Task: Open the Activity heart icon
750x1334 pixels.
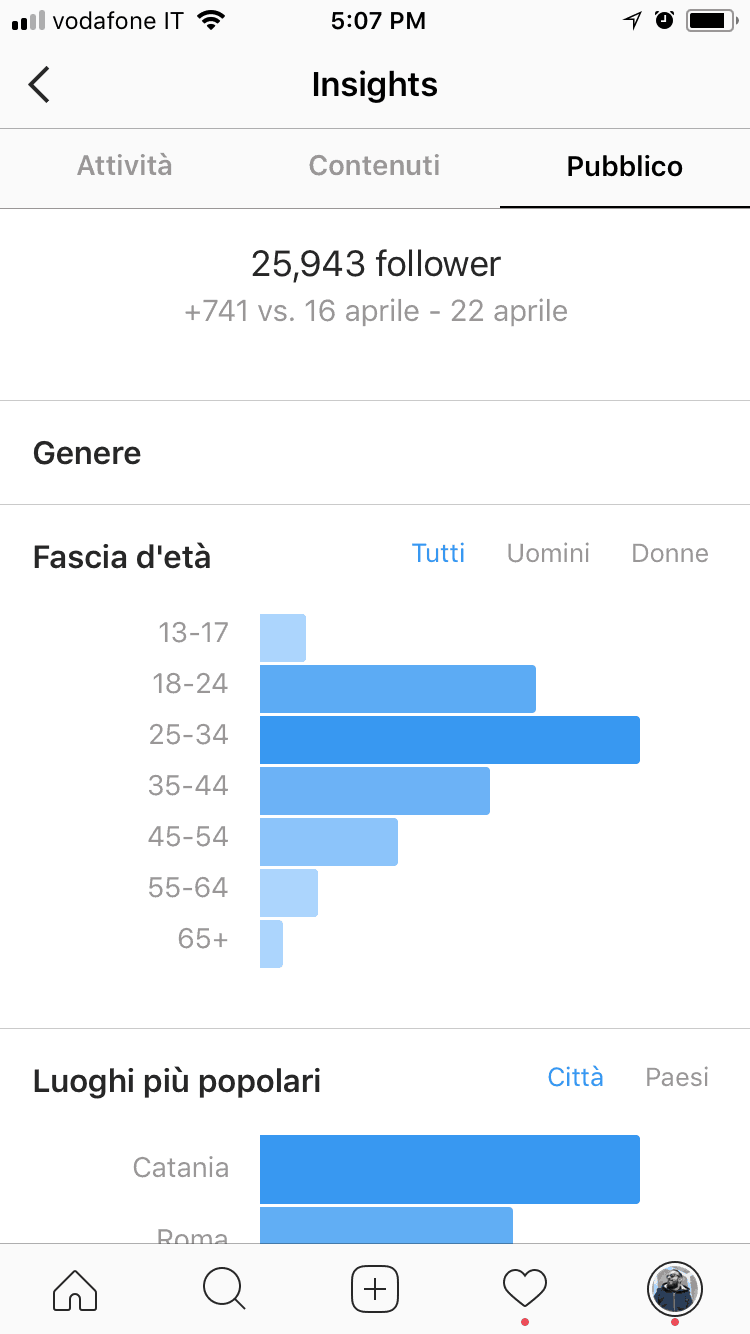Action: 525,1289
